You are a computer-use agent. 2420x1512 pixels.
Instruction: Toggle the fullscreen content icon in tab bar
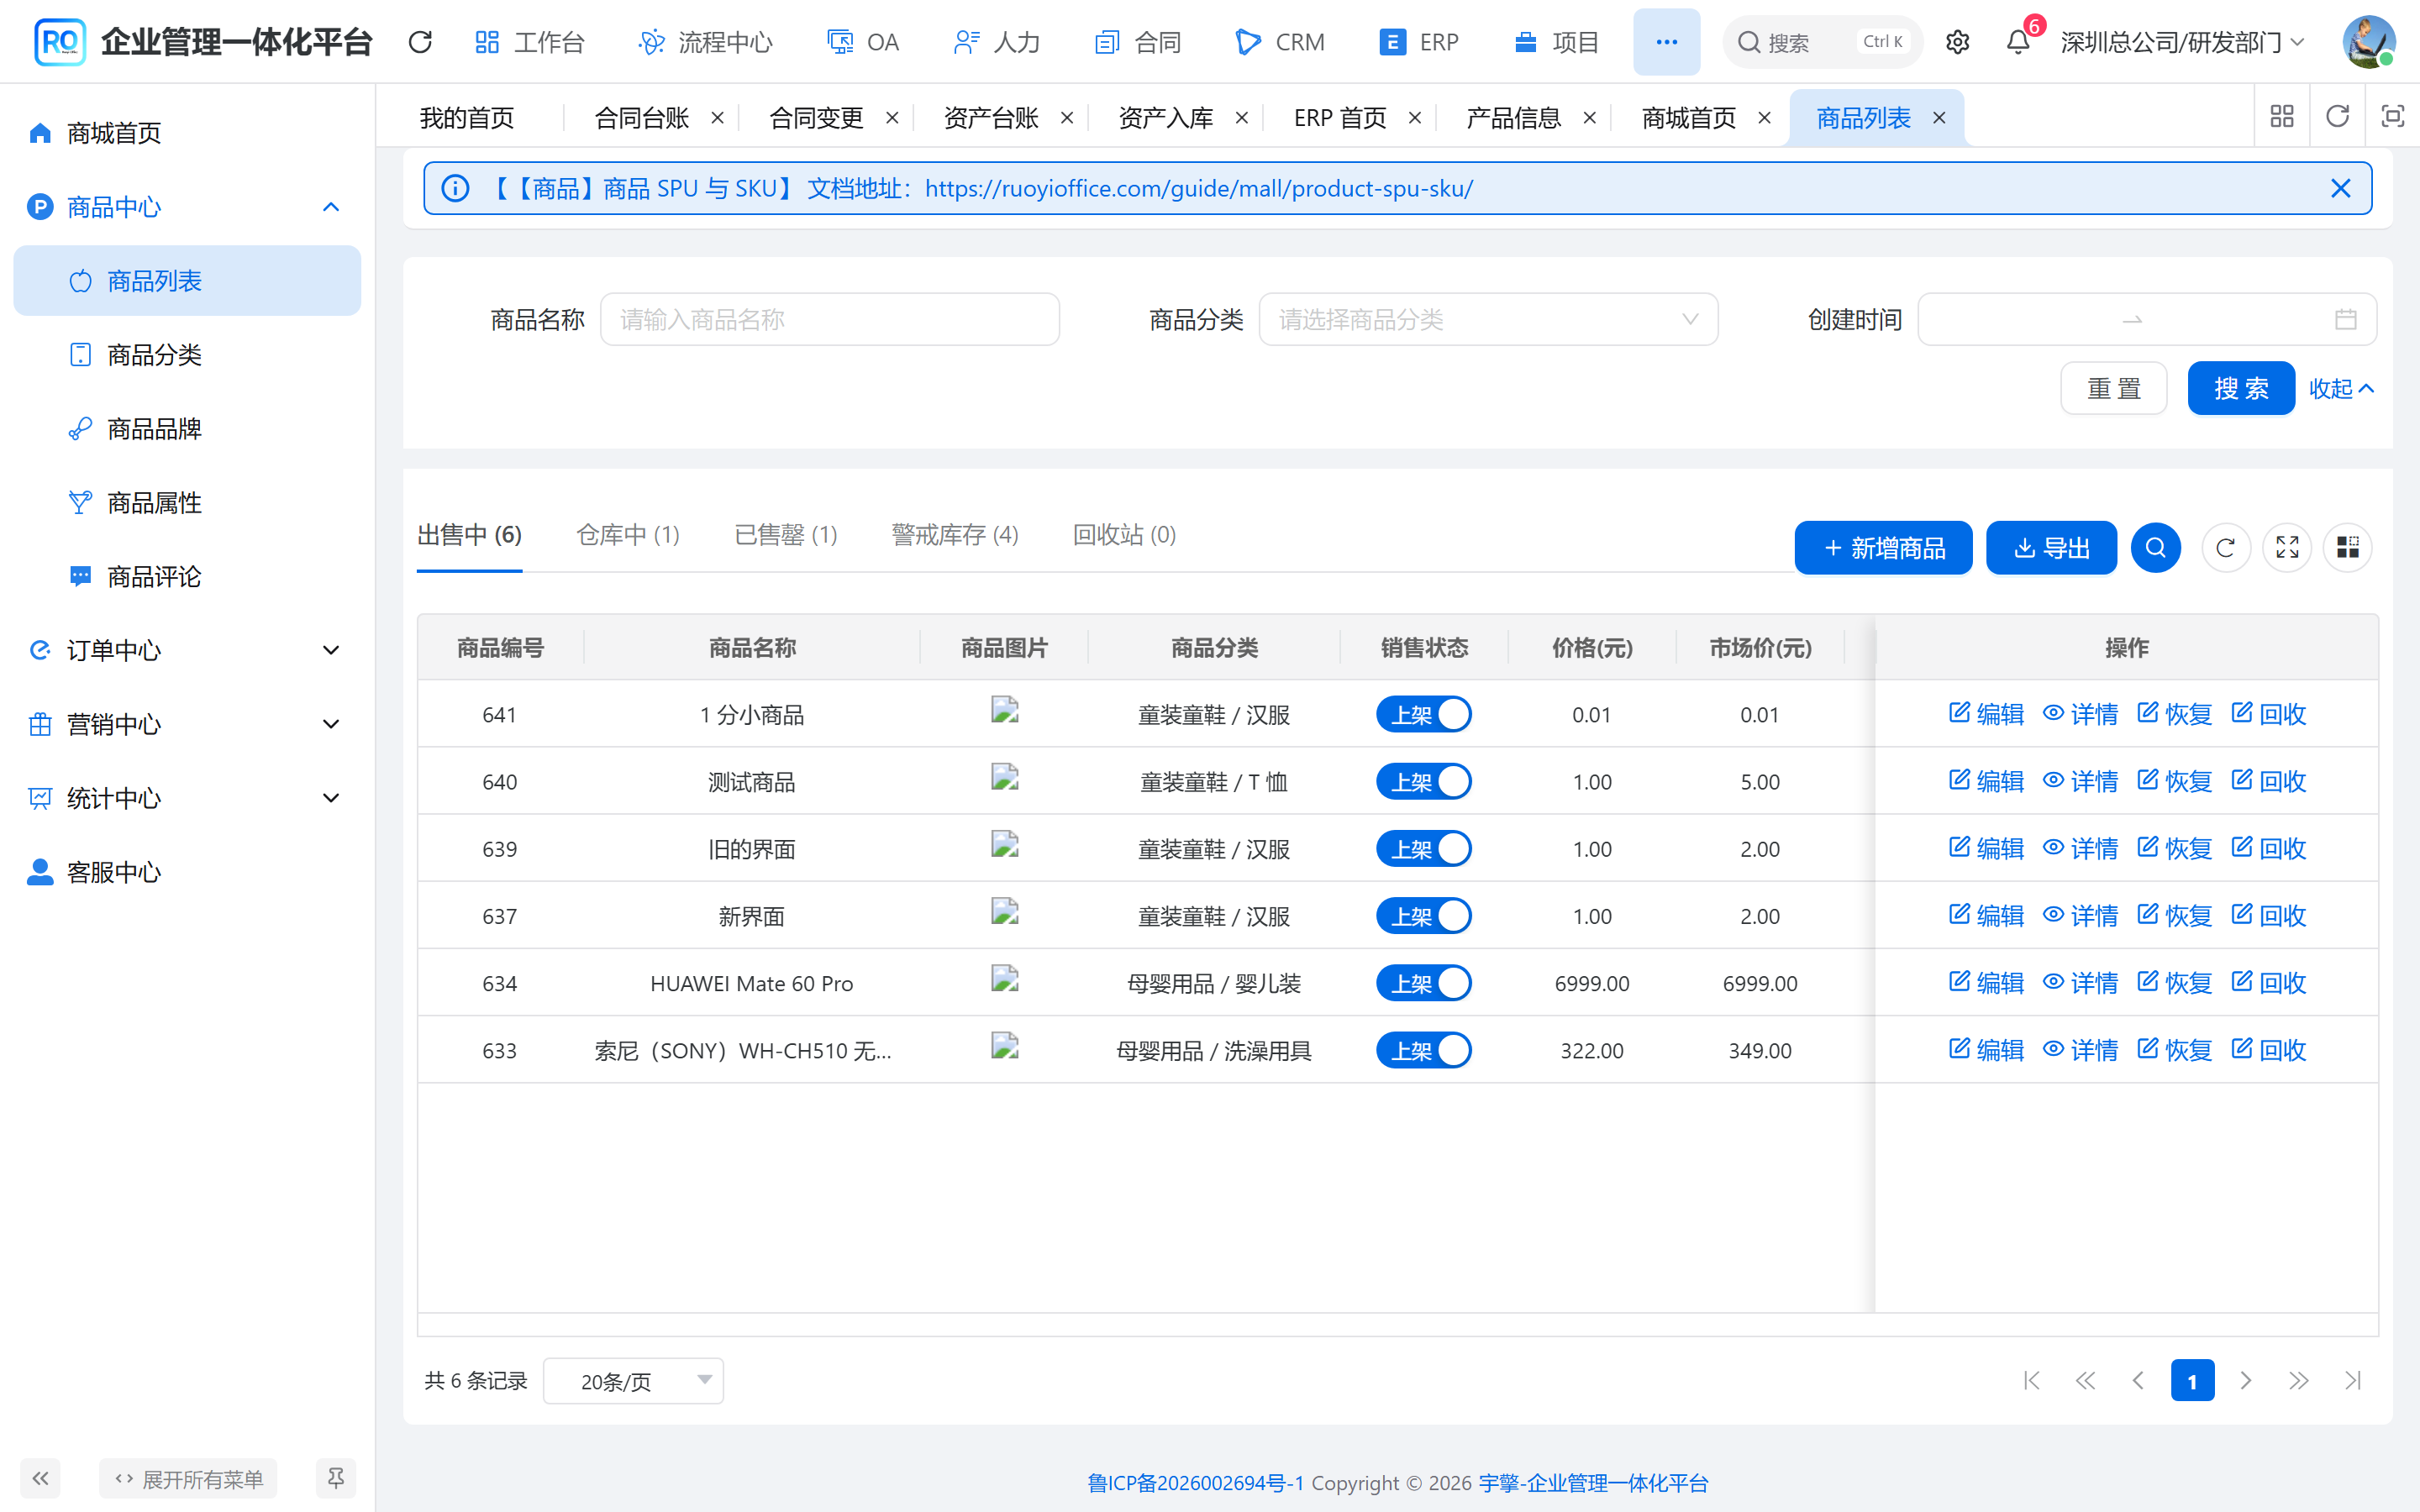point(2392,117)
